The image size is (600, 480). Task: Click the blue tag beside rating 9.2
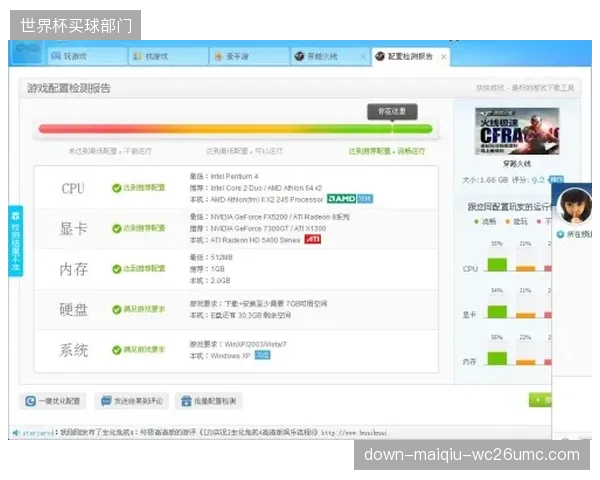tap(556, 180)
